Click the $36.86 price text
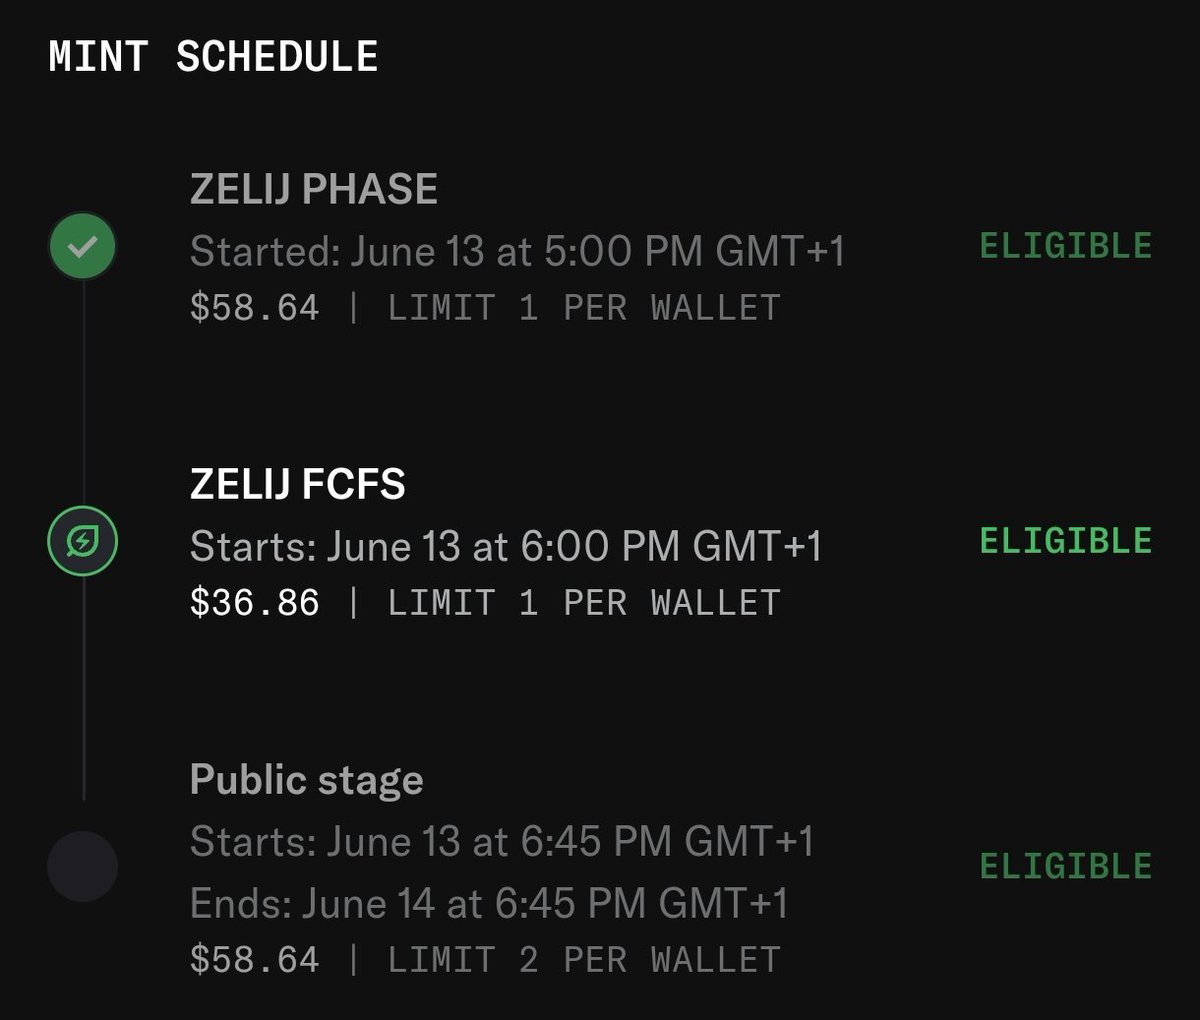The width and height of the screenshot is (1200, 1020). [x=255, y=603]
